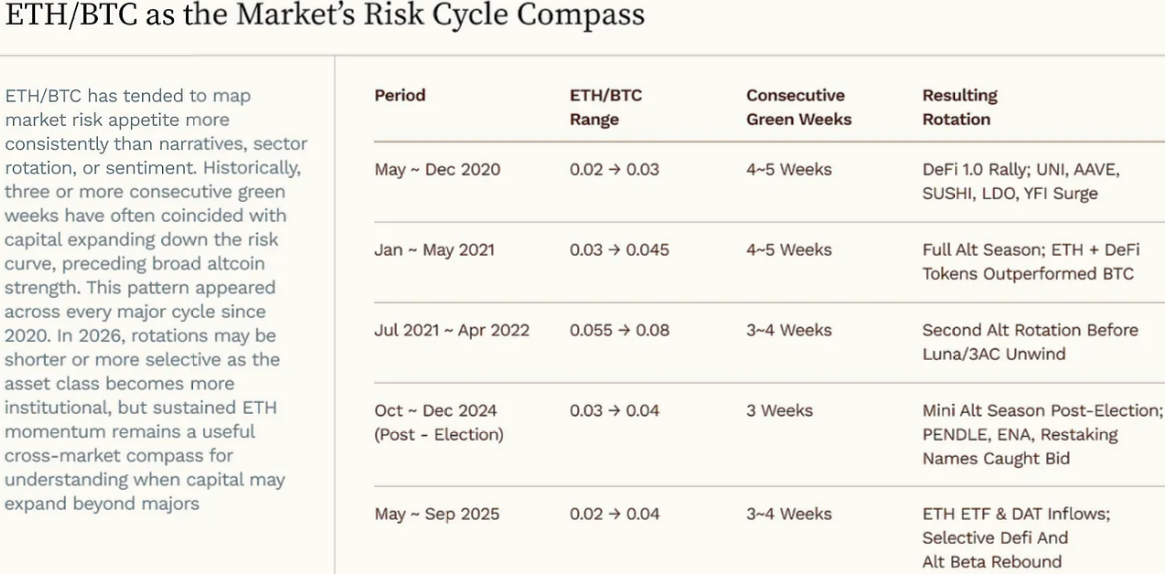1166x574 pixels.
Task: Click the left descriptive paragraph about ETH/BTC
Action: [x=157, y=300]
